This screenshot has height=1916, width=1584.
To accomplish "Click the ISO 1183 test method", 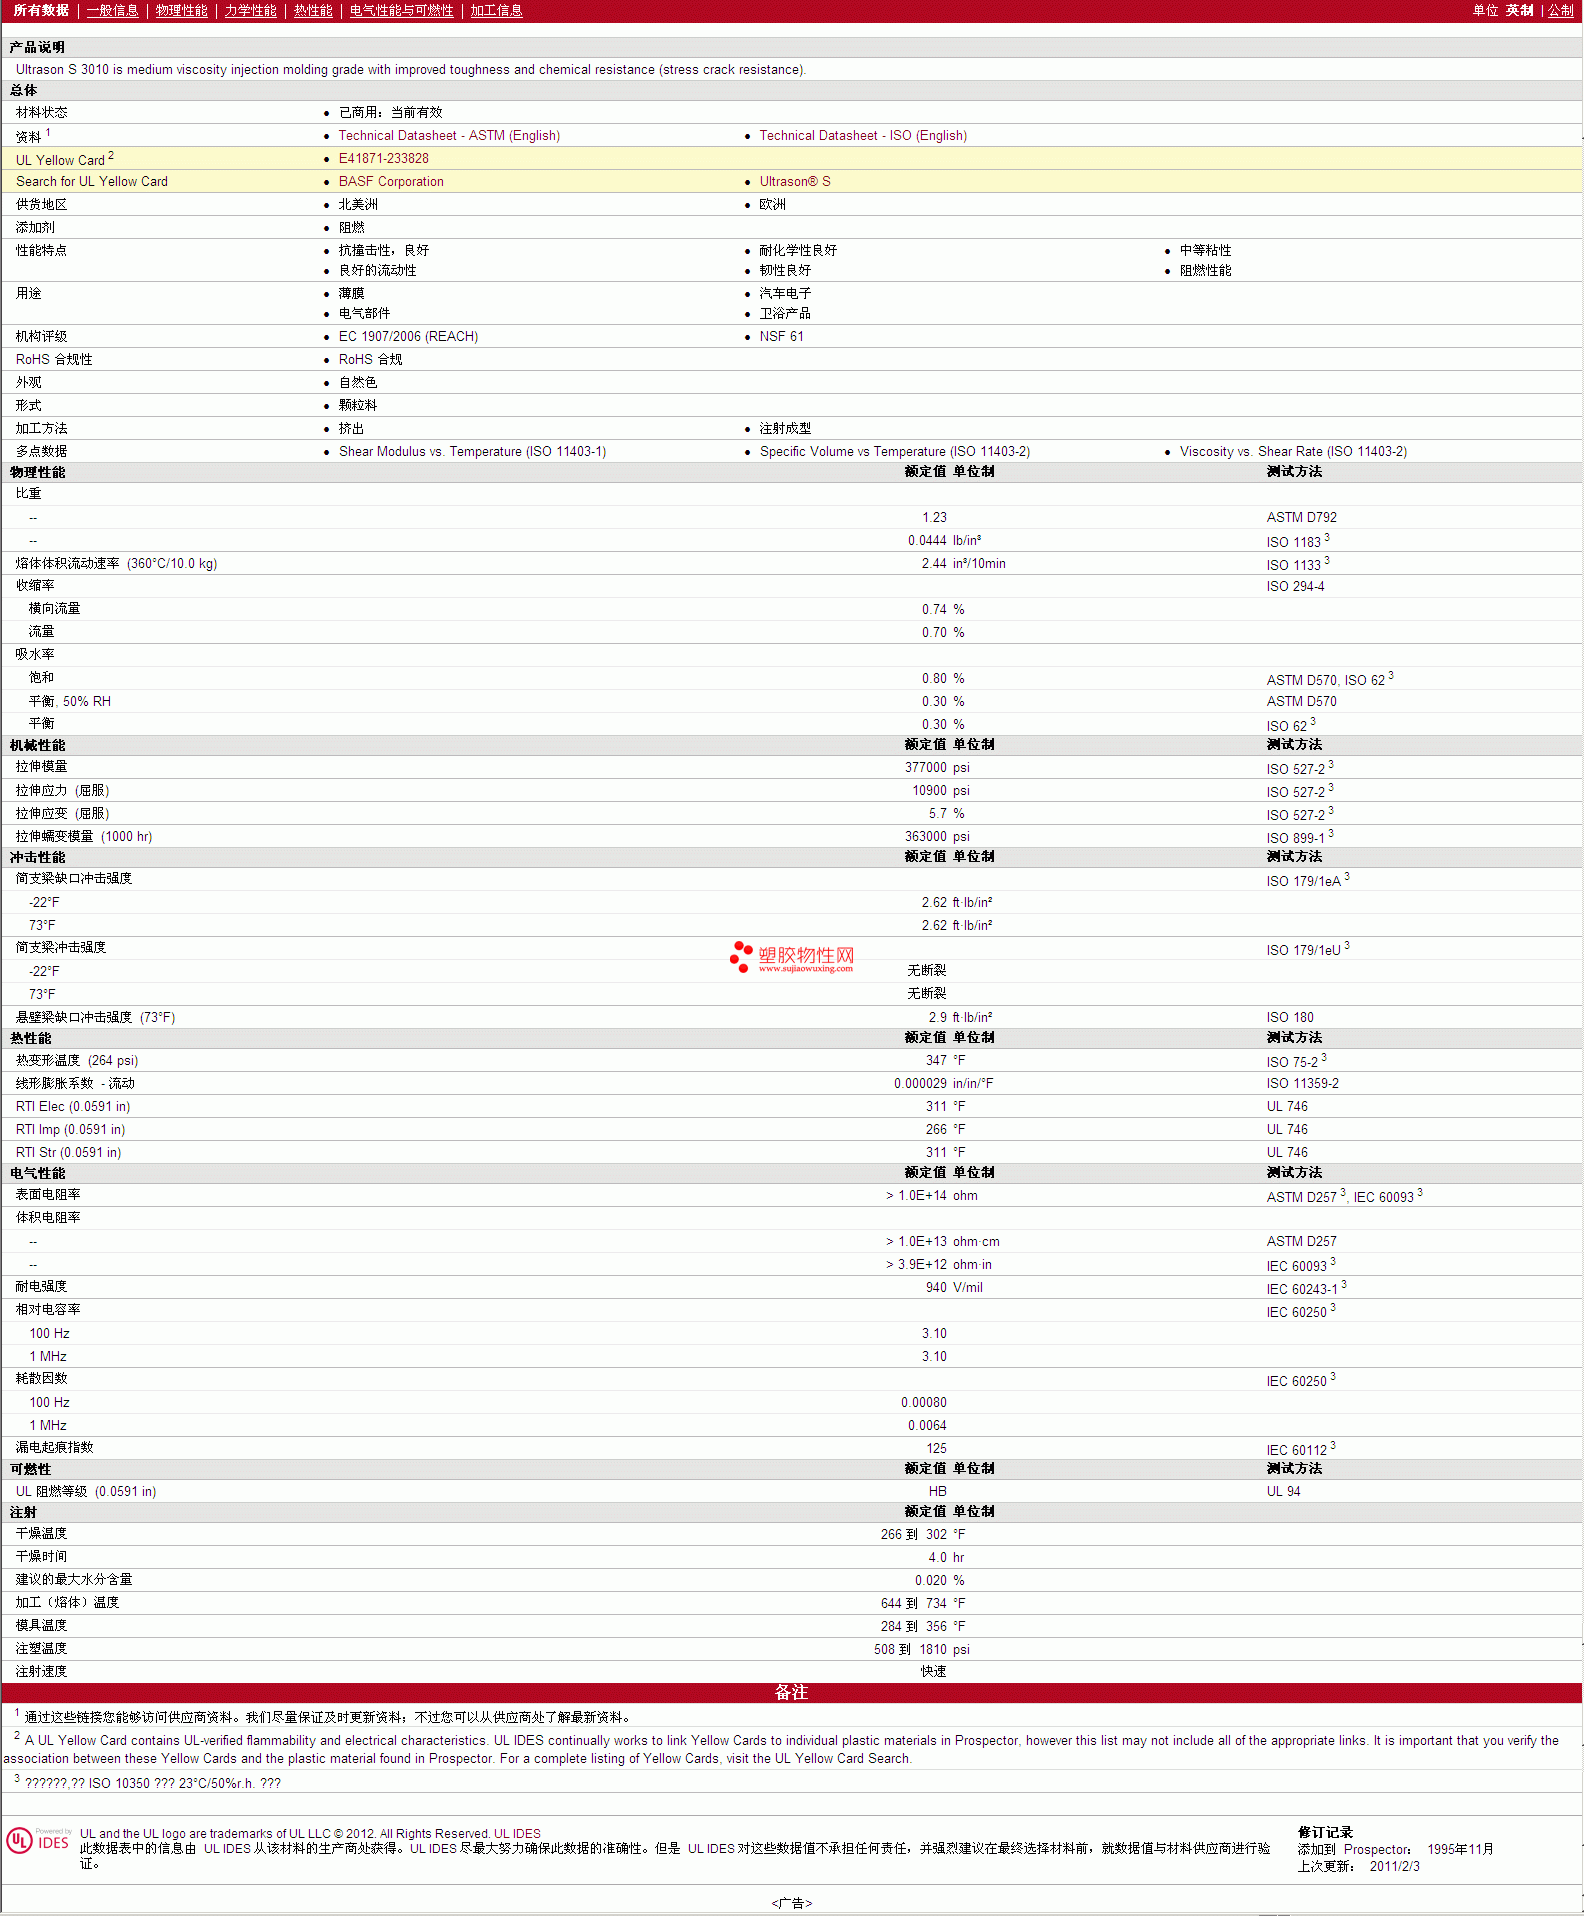I will click(1293, 541).
